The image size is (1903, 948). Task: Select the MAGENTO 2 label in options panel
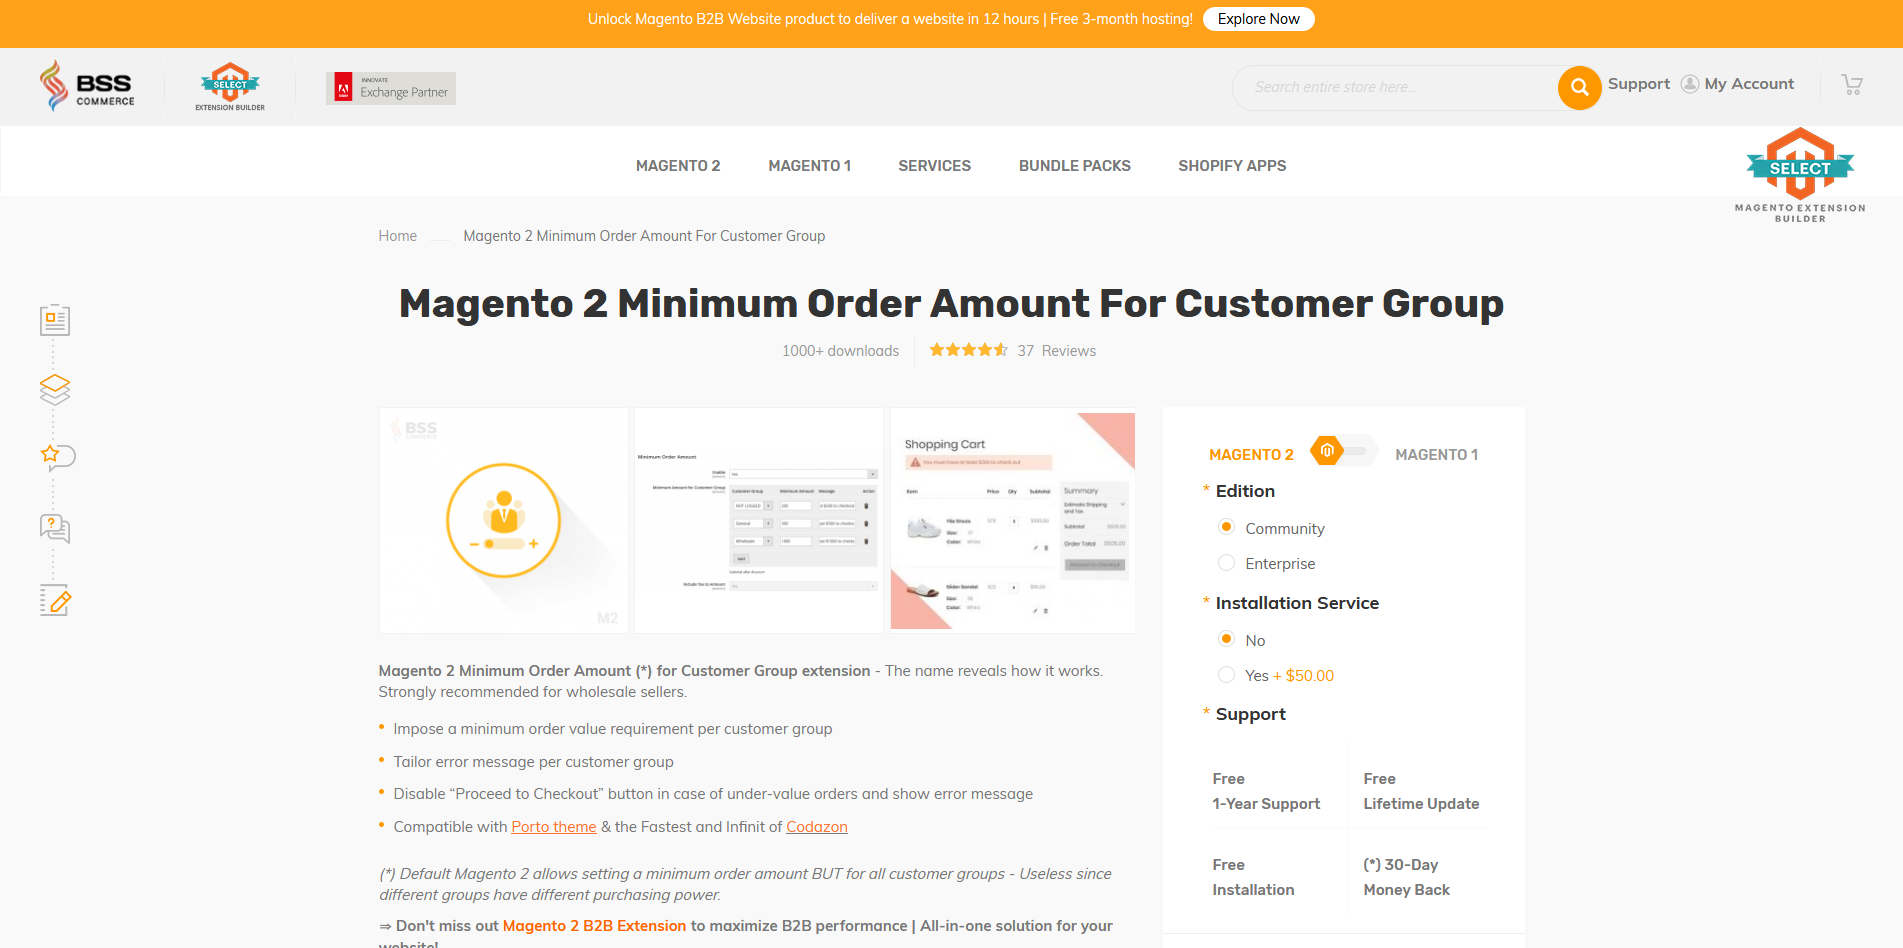[1251, 455]
